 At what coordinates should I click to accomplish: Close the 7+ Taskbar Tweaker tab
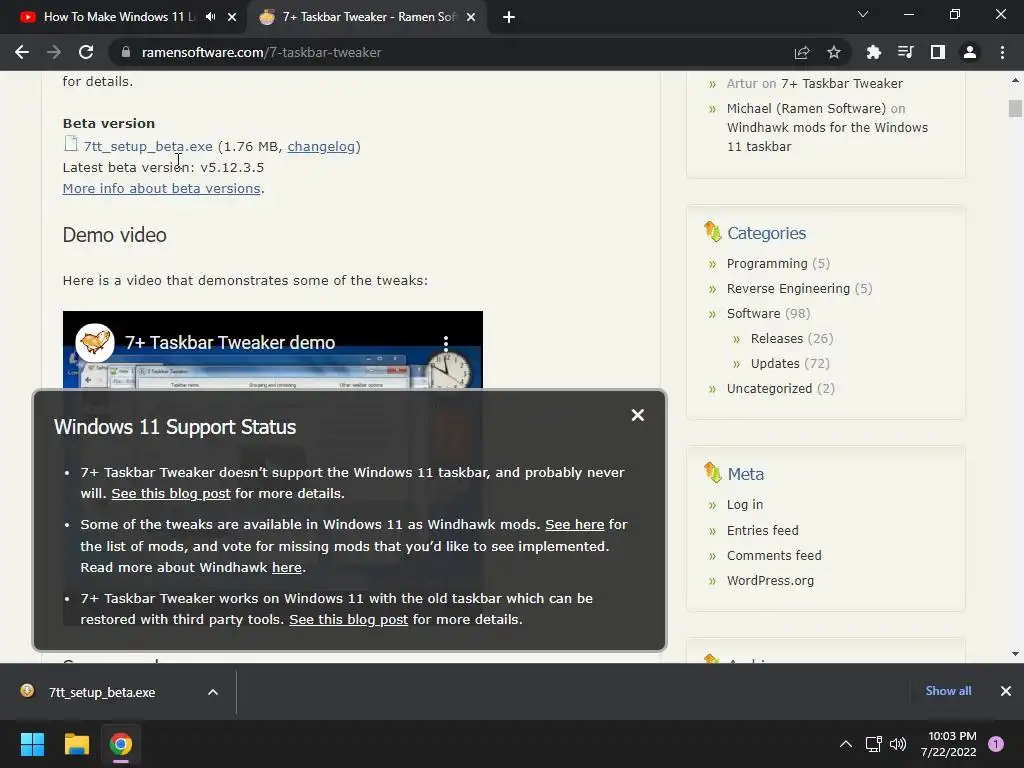[471, 17]
